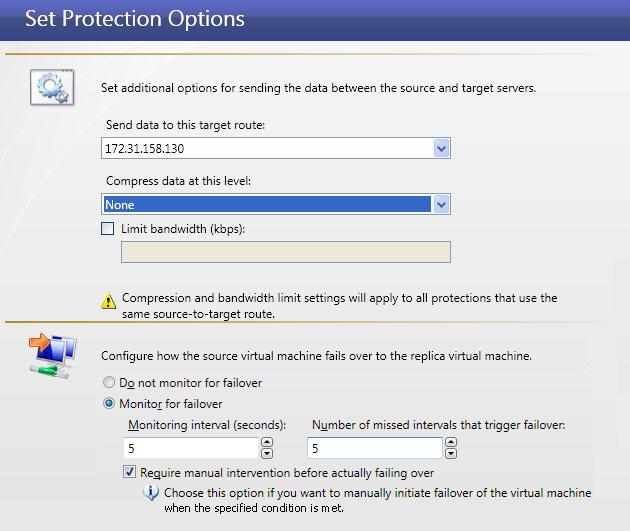Click the gear settings icon

point(51,88)
